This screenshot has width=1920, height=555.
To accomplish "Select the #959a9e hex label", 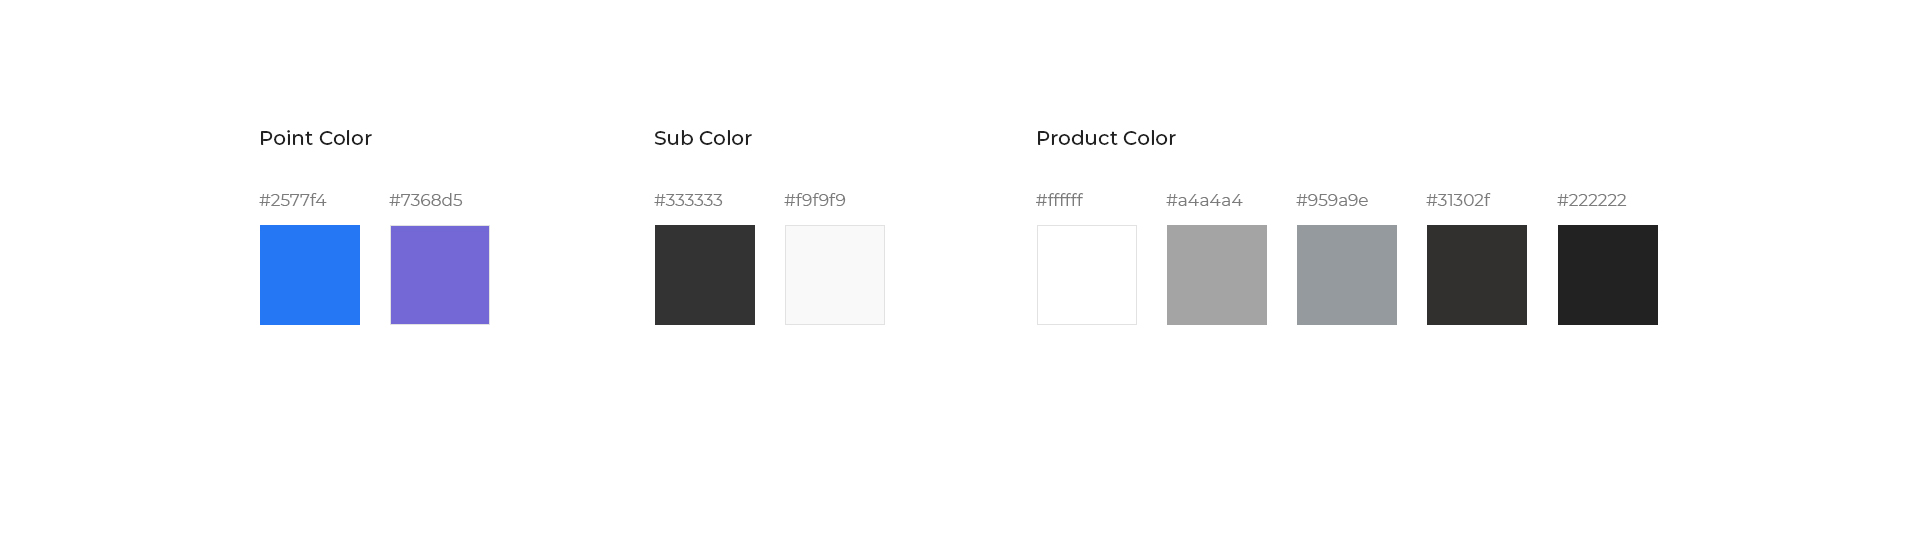I will (1332, 200).
